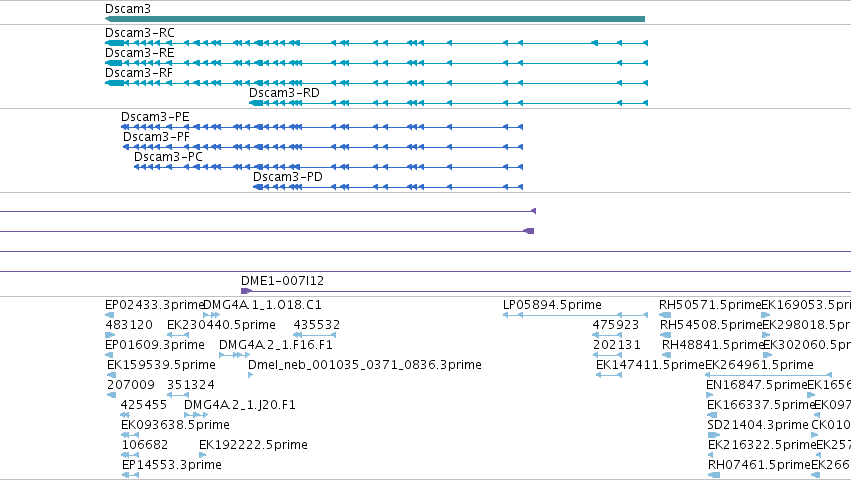Click the Dscam3 gene label

pos(128,9)
